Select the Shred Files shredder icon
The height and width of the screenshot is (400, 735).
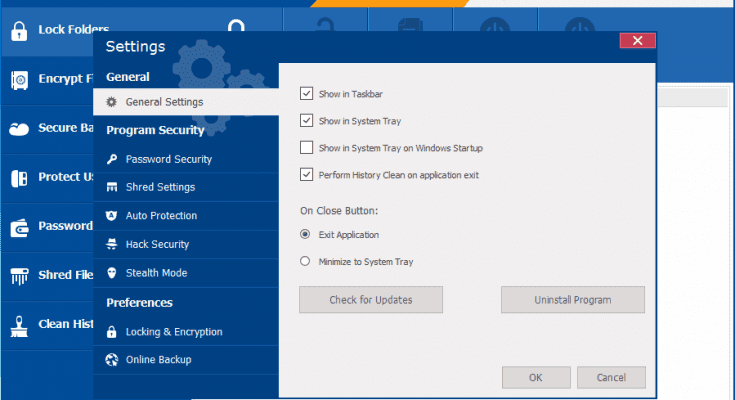point(18,275)
